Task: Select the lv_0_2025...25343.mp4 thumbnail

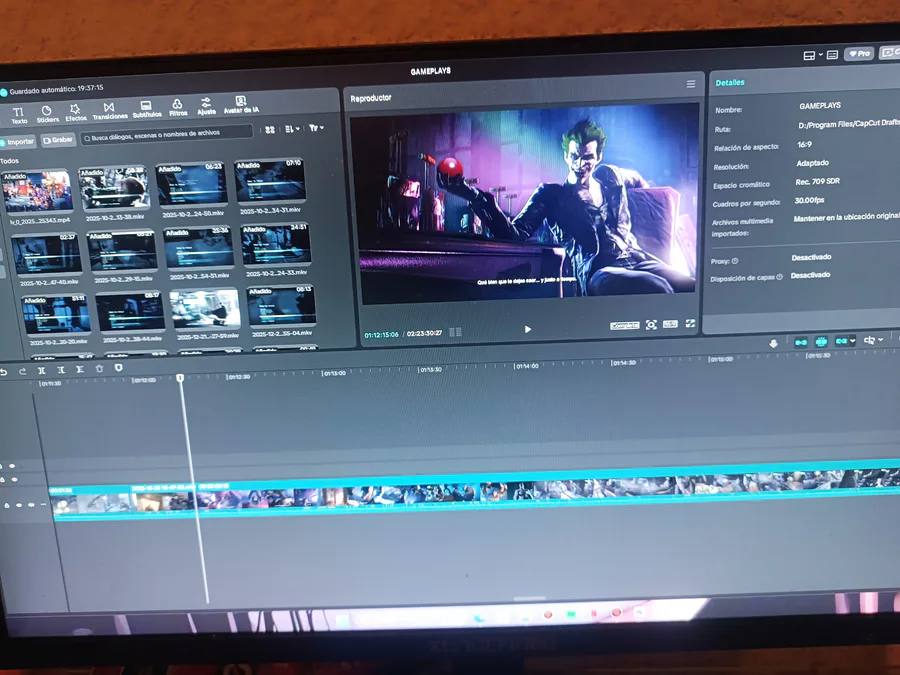Action: (x=38, y=191)
